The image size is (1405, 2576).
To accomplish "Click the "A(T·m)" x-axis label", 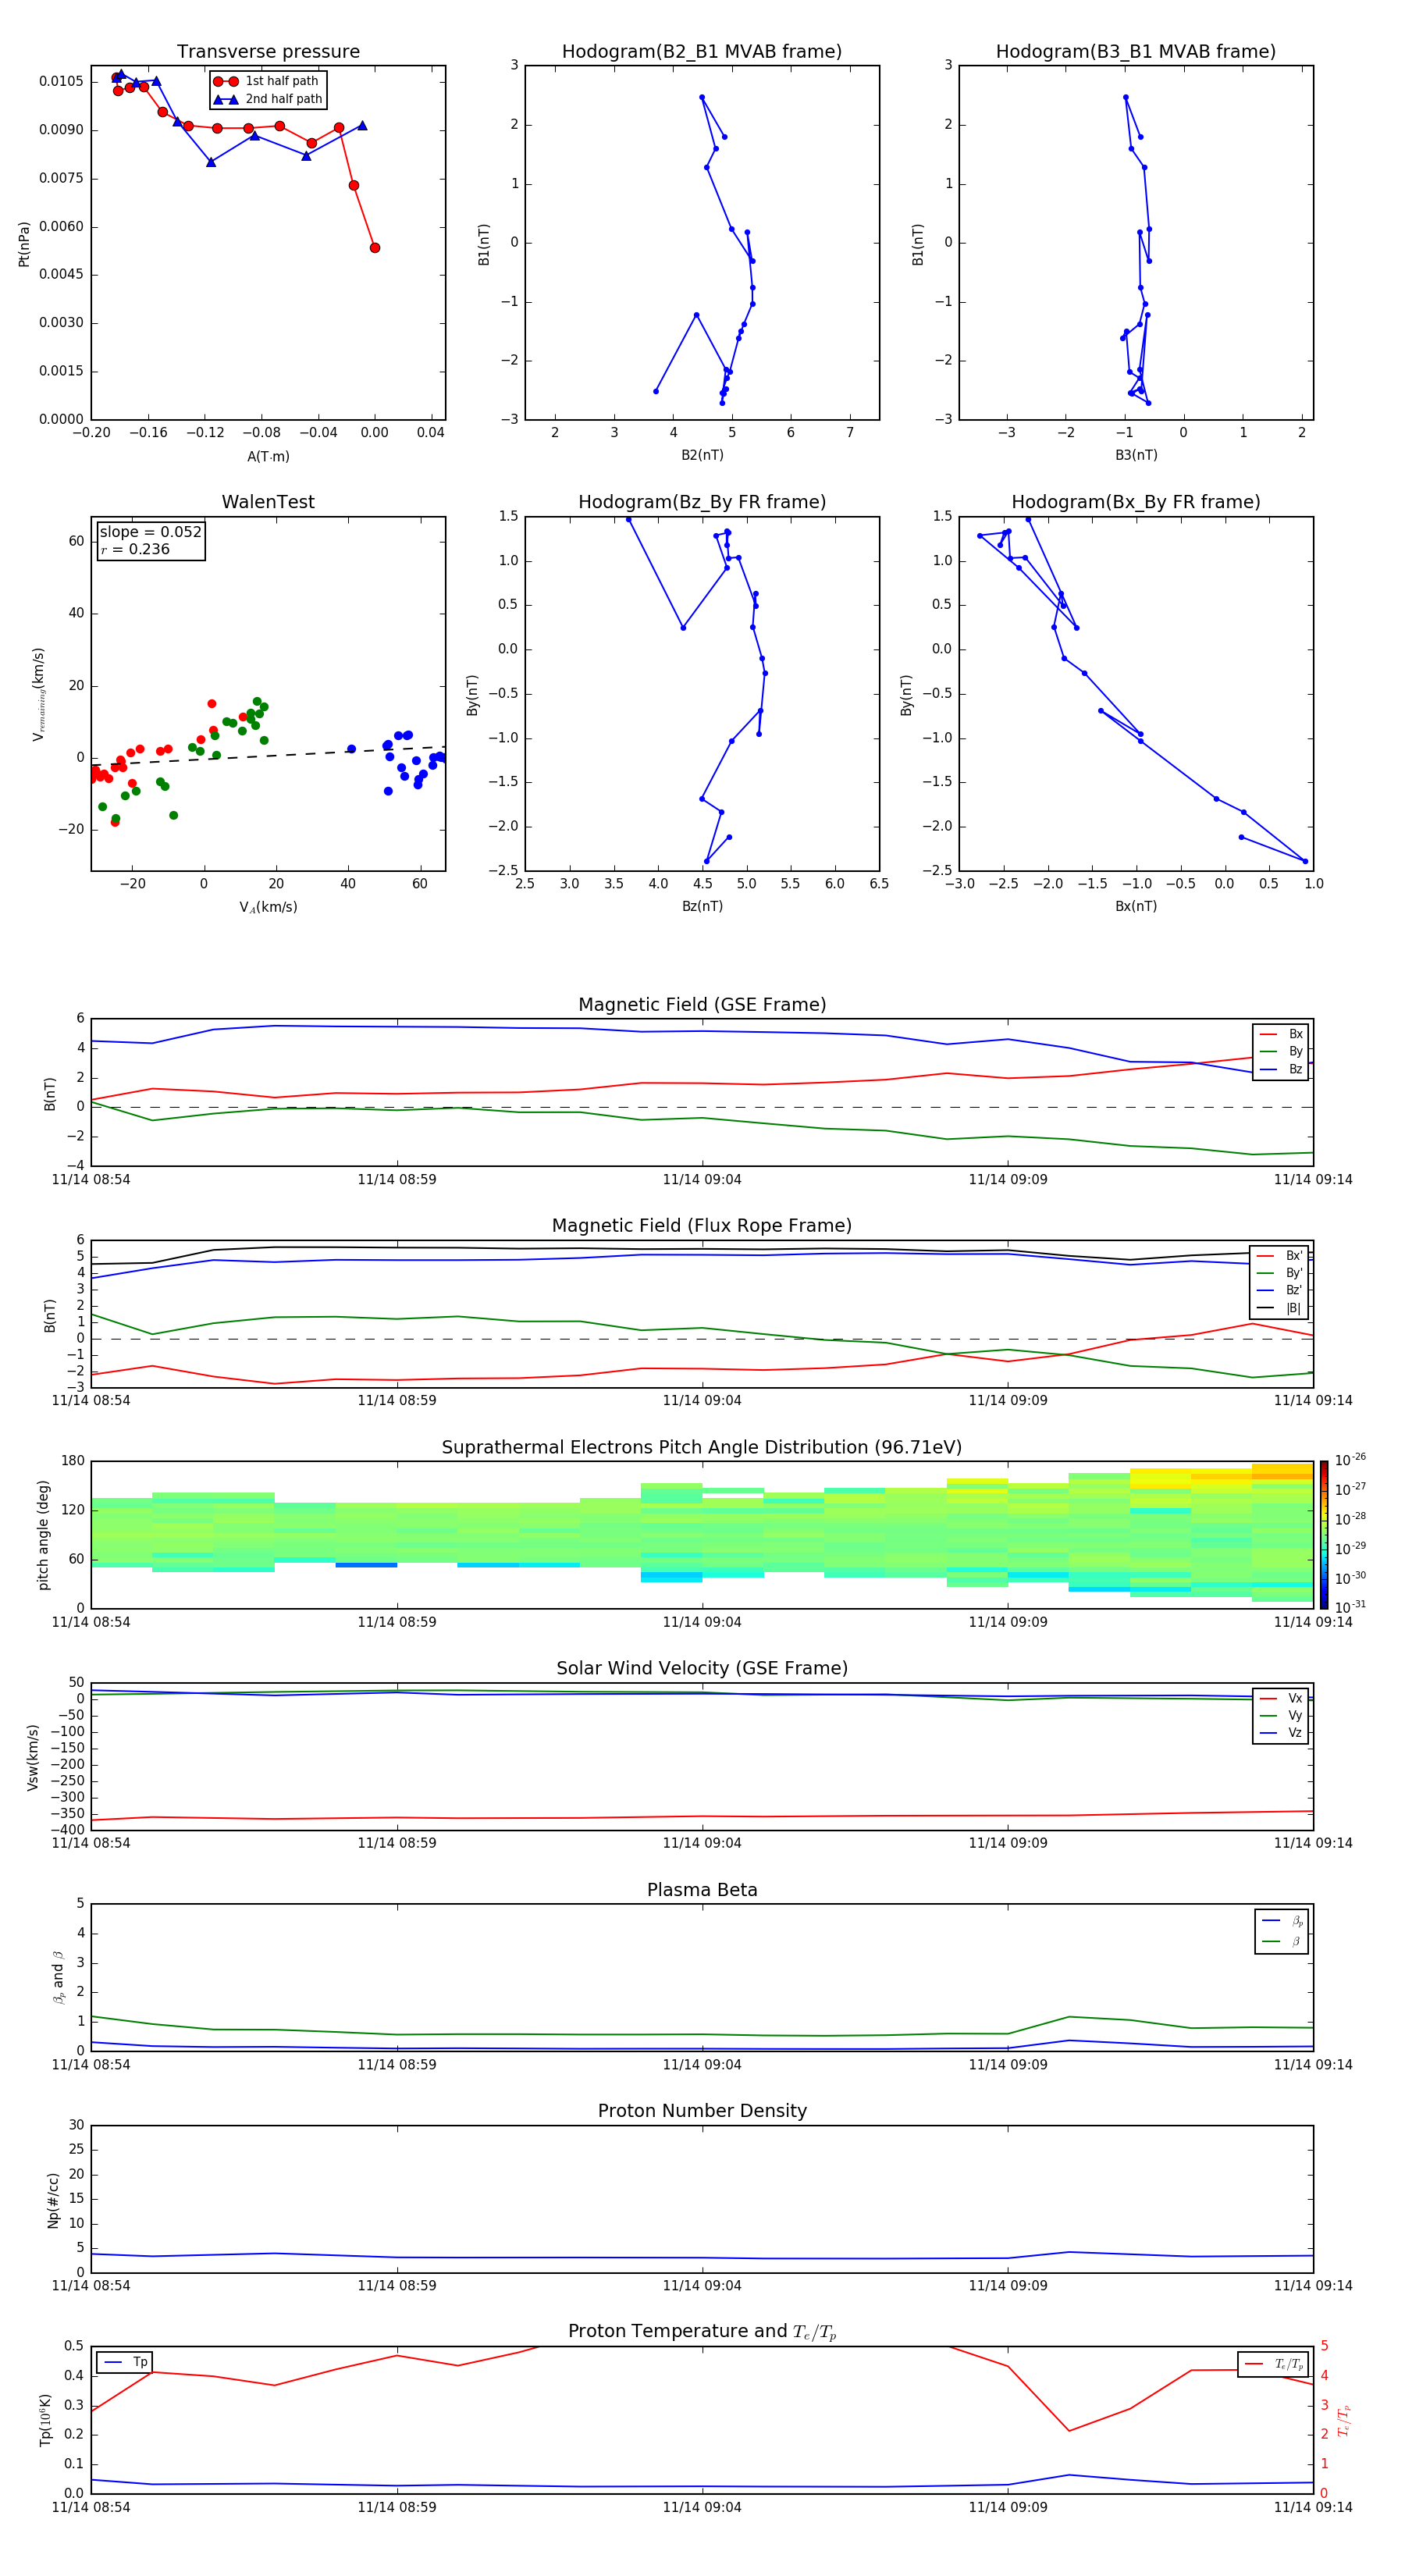I will [268, 456].
